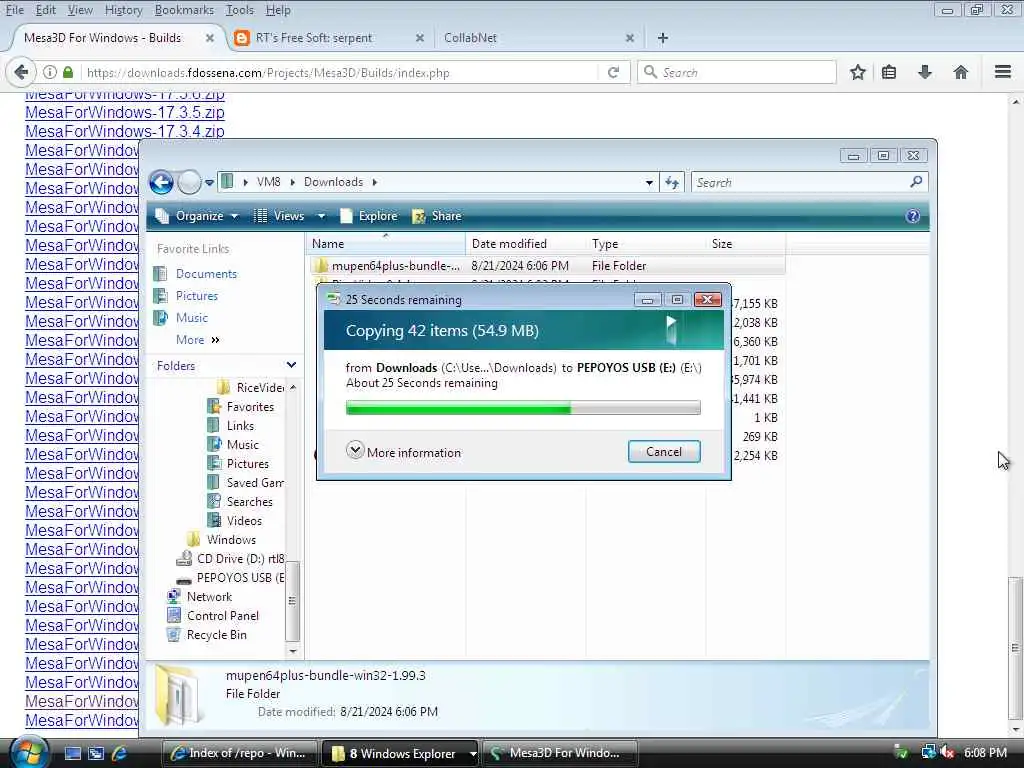Image resolution: width=1024 pixels, height=768 pixels.
Task: Select CD Drive (D:) in tree
Action: [231, 558]
